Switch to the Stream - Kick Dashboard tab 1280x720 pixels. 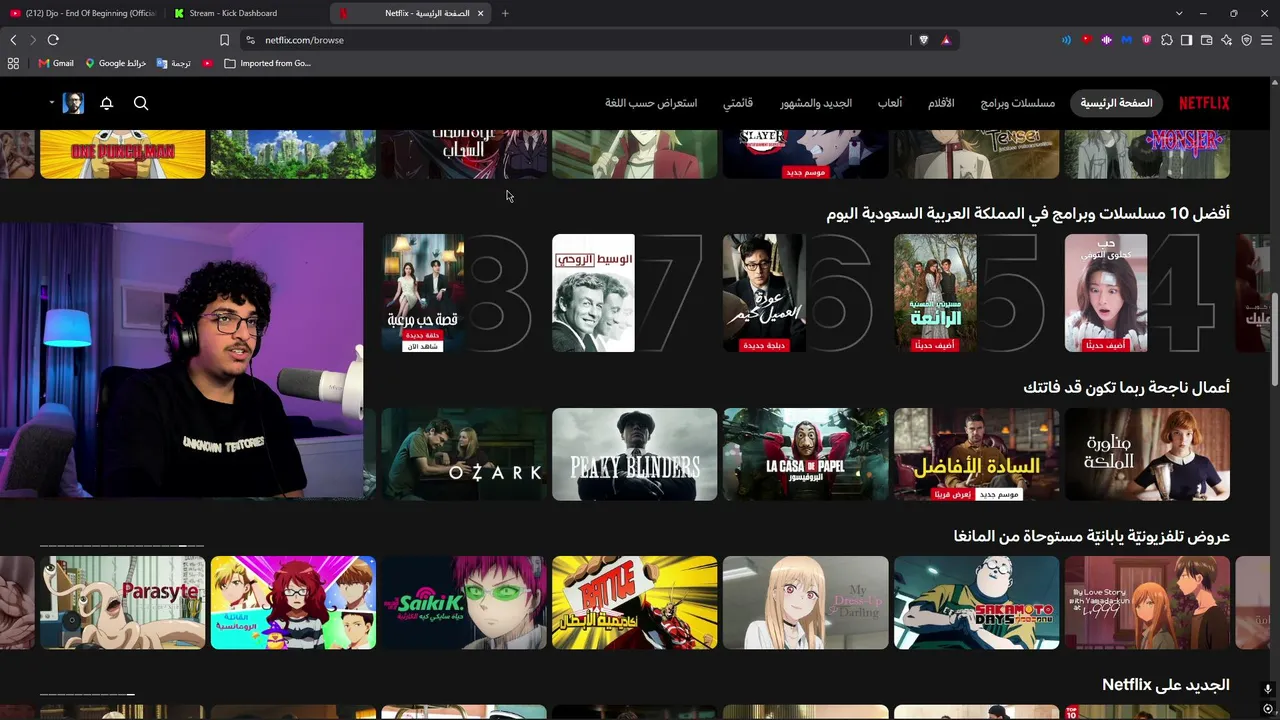[246, 13]
